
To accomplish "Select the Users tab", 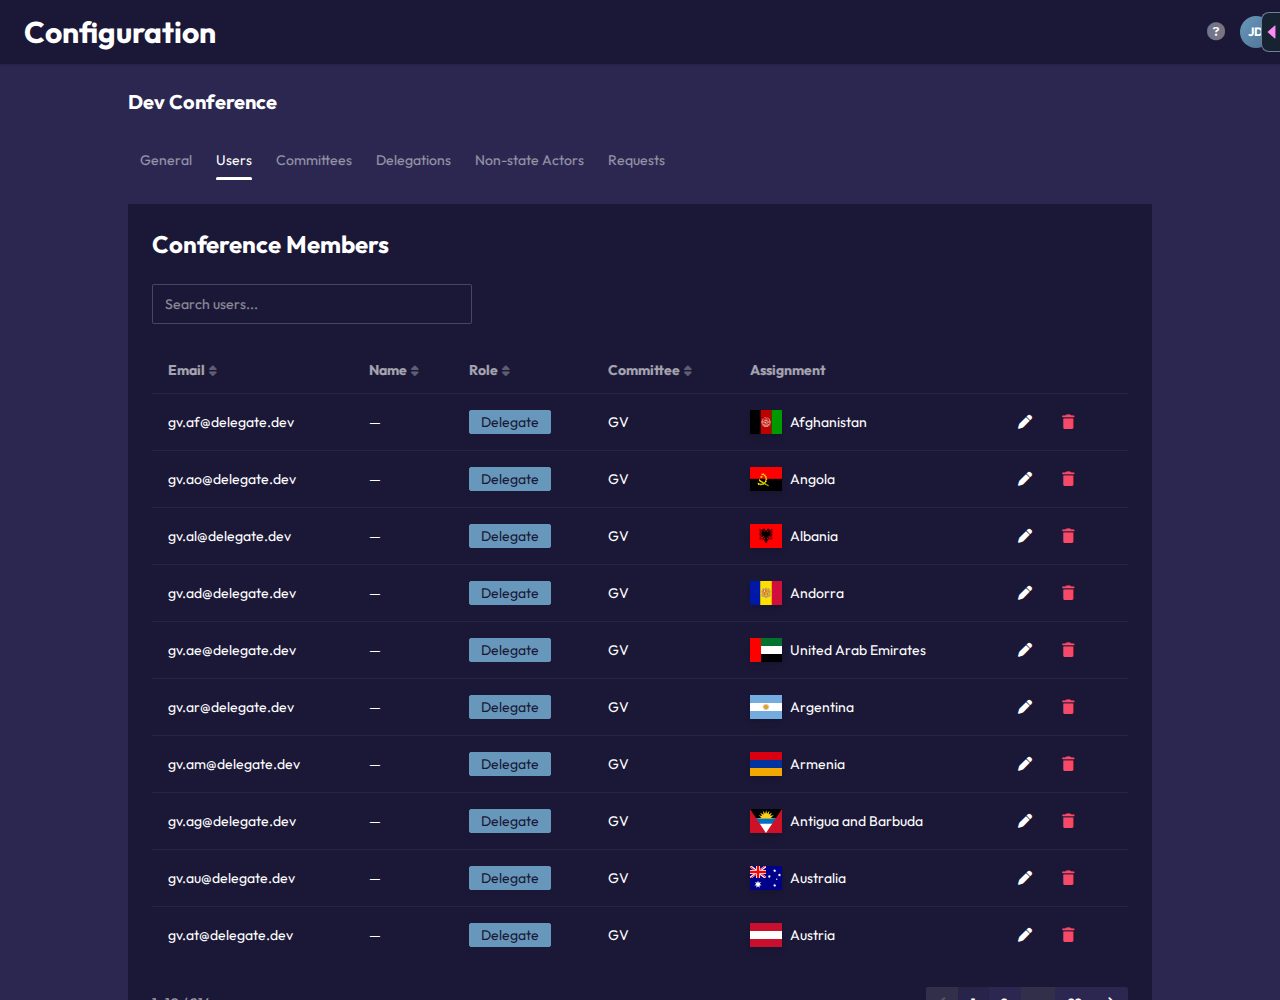I will click(234, 160).
